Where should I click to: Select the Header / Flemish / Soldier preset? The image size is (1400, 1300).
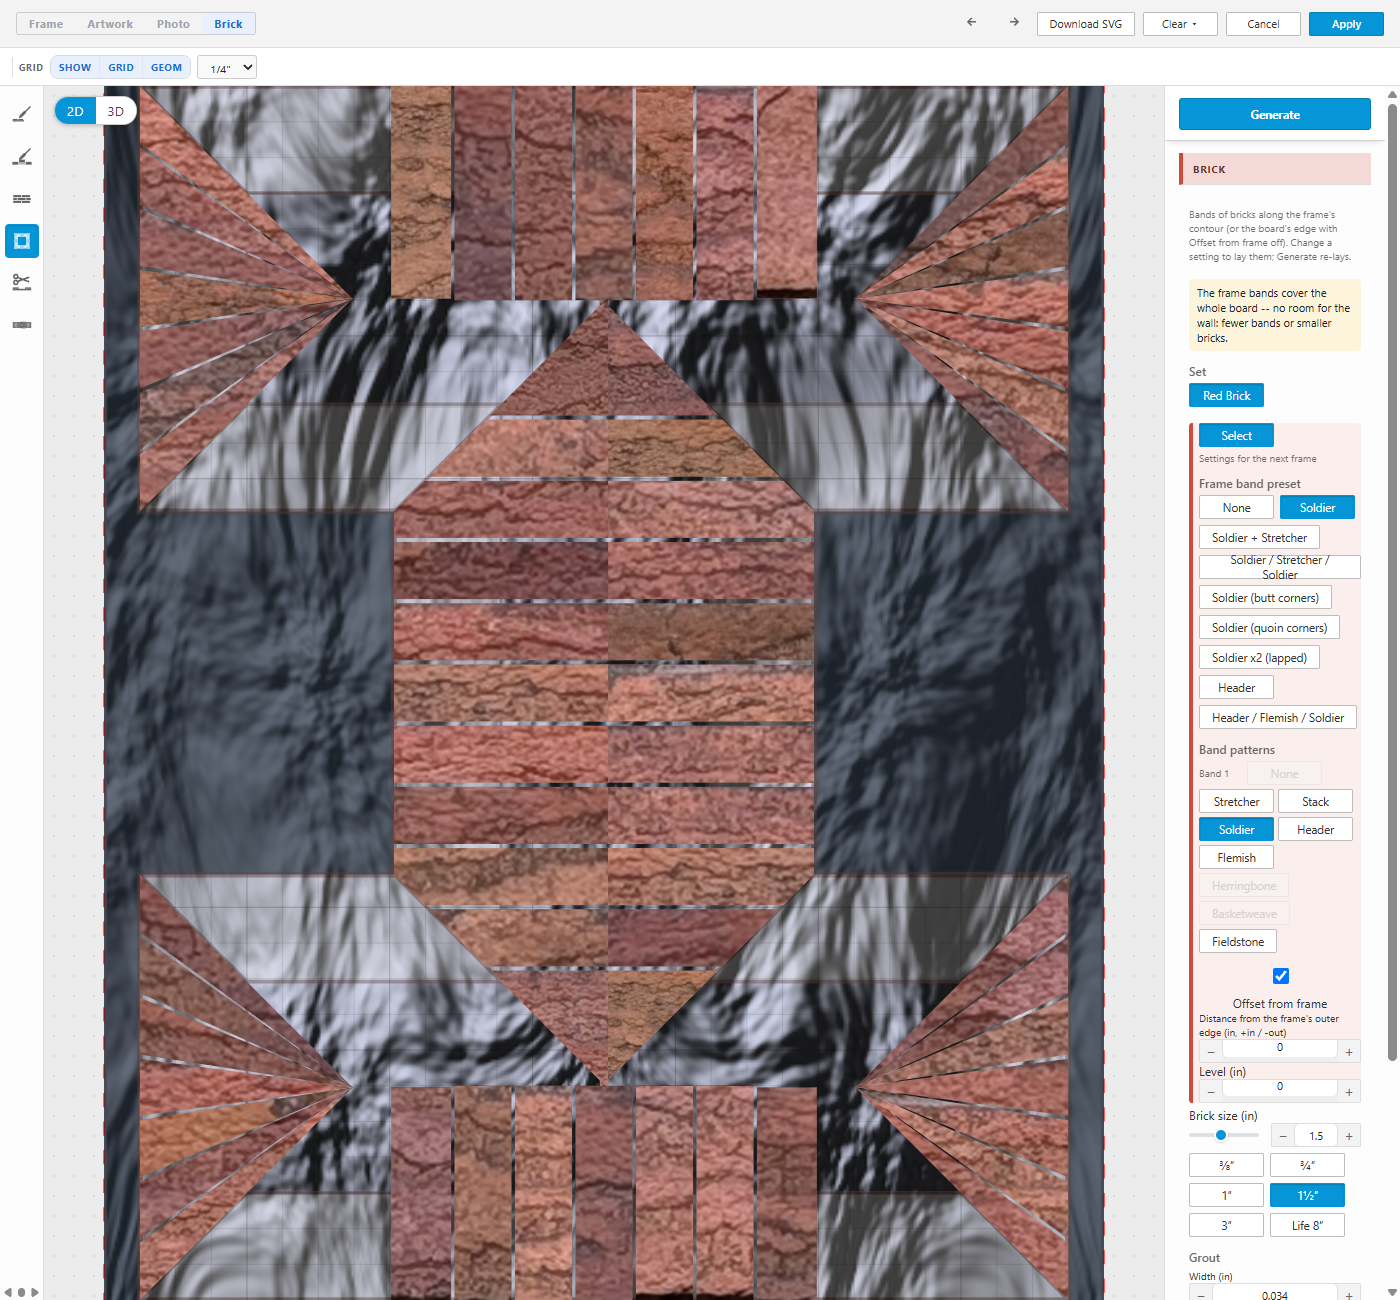[1278, 717]
